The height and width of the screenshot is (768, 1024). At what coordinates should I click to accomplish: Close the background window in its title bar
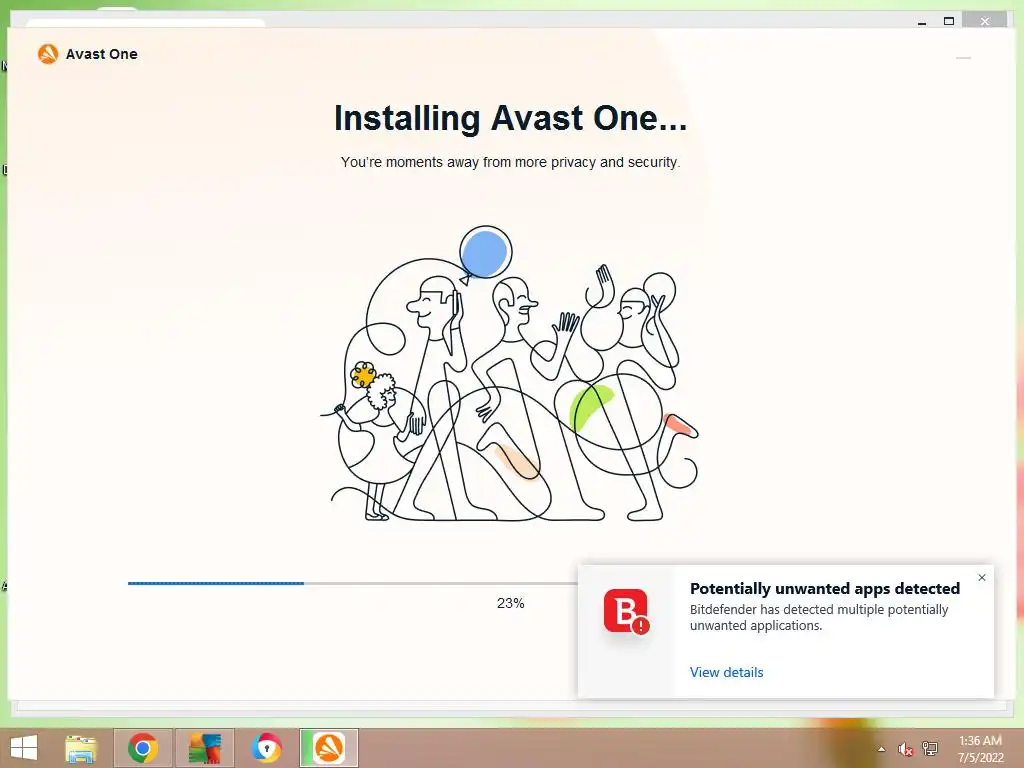tap(985, 22)
